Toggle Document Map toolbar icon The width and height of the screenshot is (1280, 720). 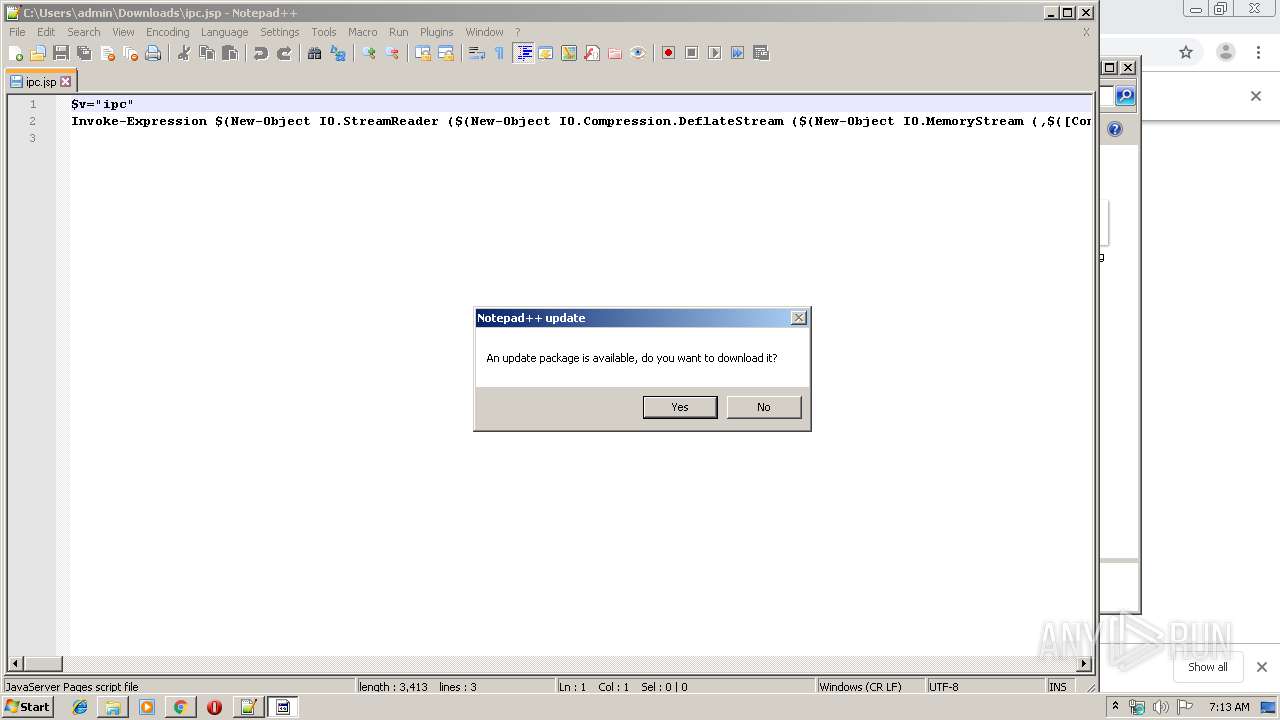point(569,53)
